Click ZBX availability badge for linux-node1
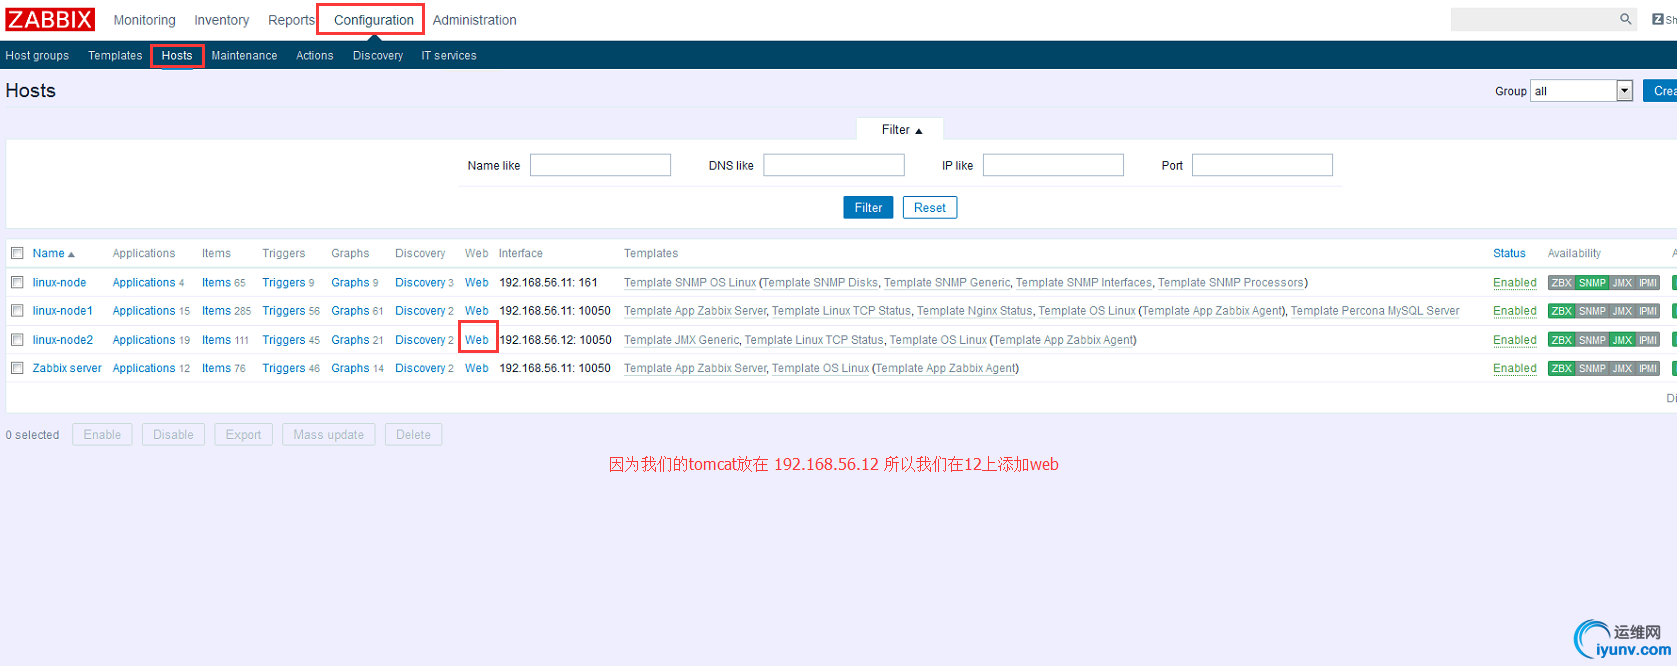 pos(1561,311)
